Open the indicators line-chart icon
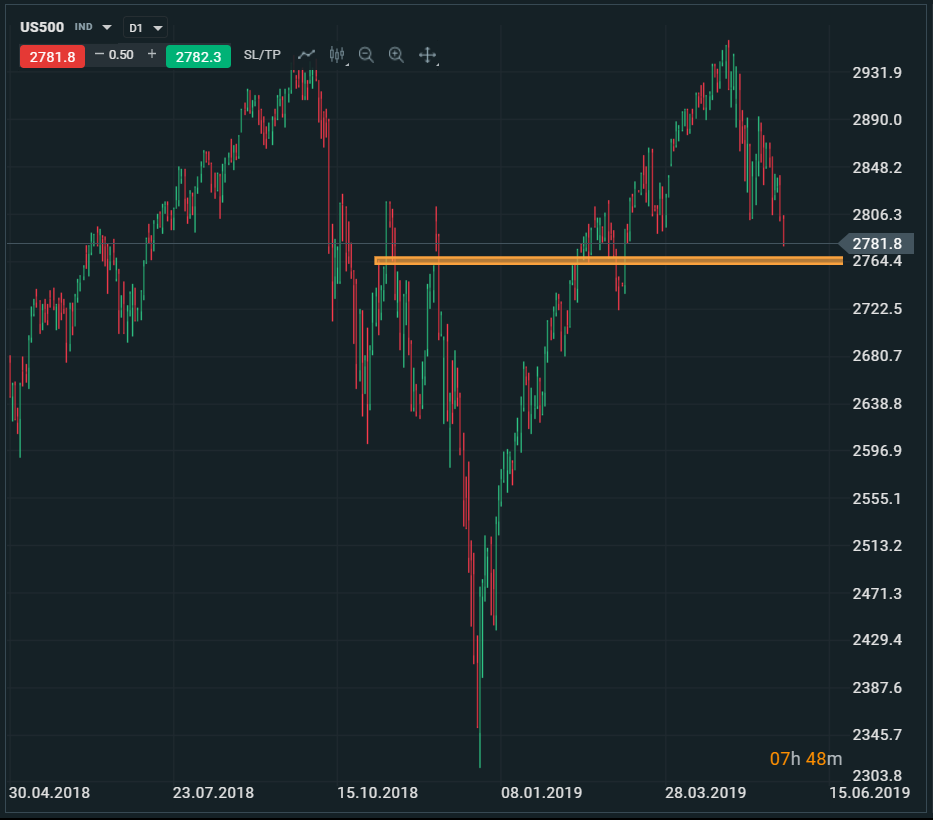 [307, 55]
